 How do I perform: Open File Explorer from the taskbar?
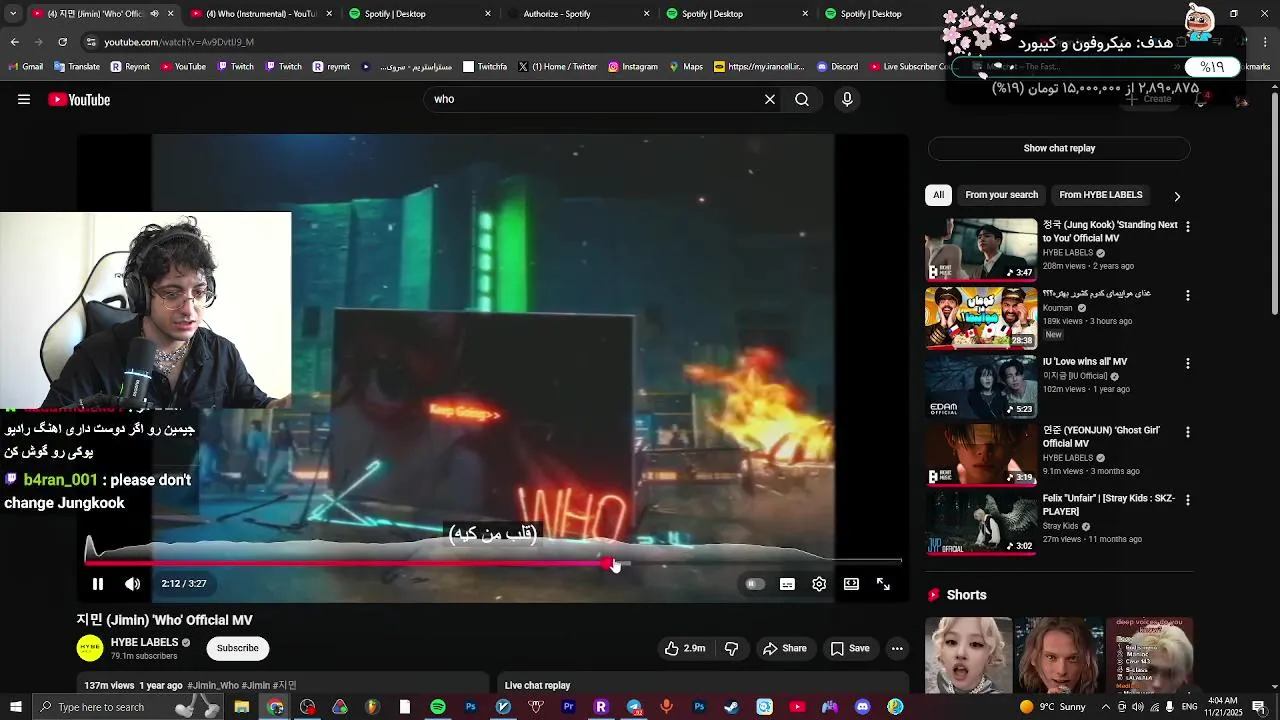pyautogui.click(x=242, y=707)
